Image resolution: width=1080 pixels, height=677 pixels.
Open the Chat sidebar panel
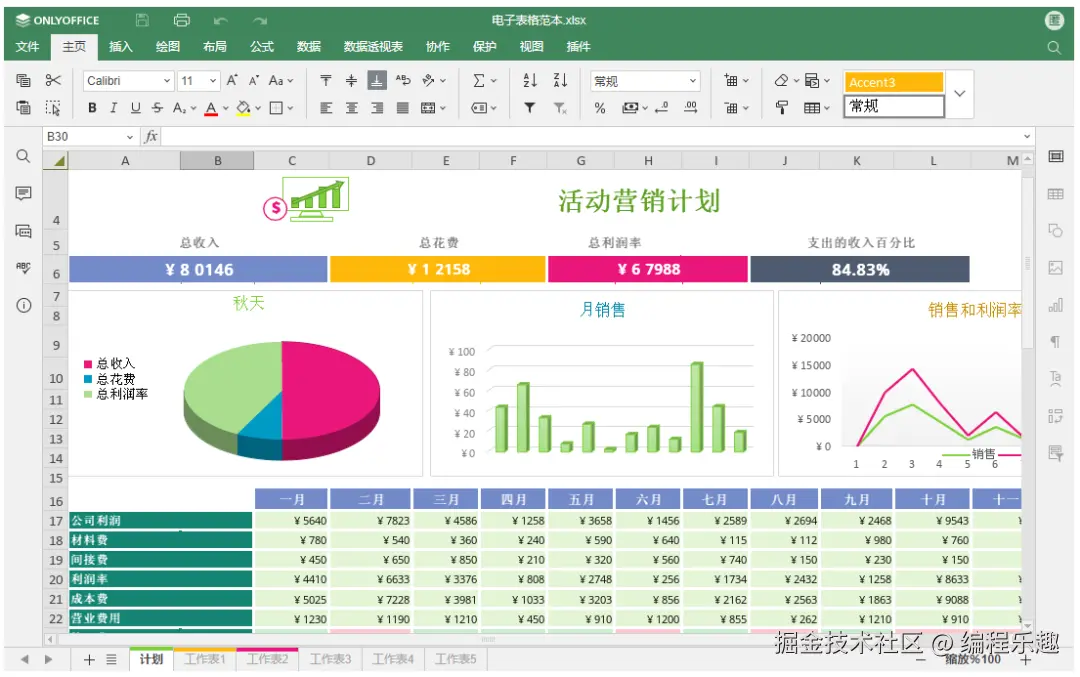[23, 231]
